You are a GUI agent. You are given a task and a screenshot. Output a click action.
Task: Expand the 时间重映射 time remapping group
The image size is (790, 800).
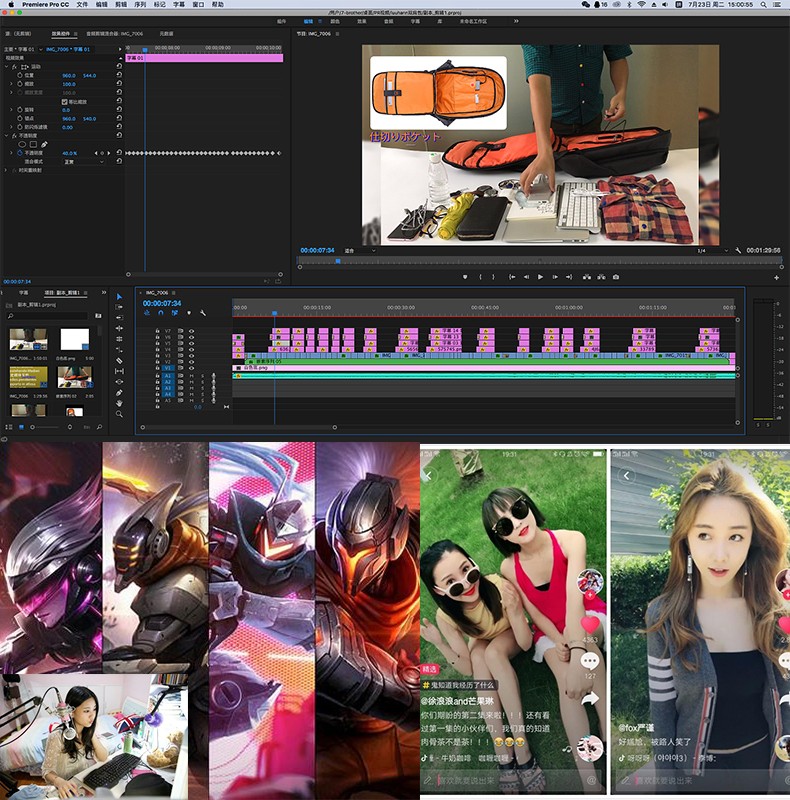point(7,170)
